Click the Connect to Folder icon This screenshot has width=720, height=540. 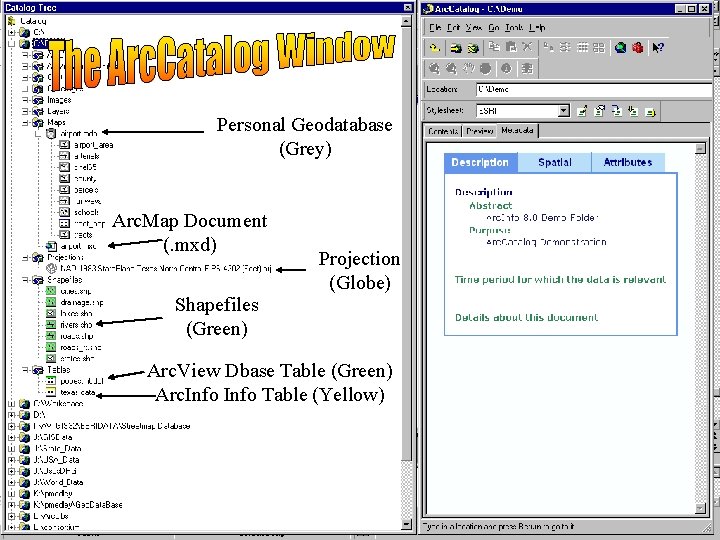[456, 47]
